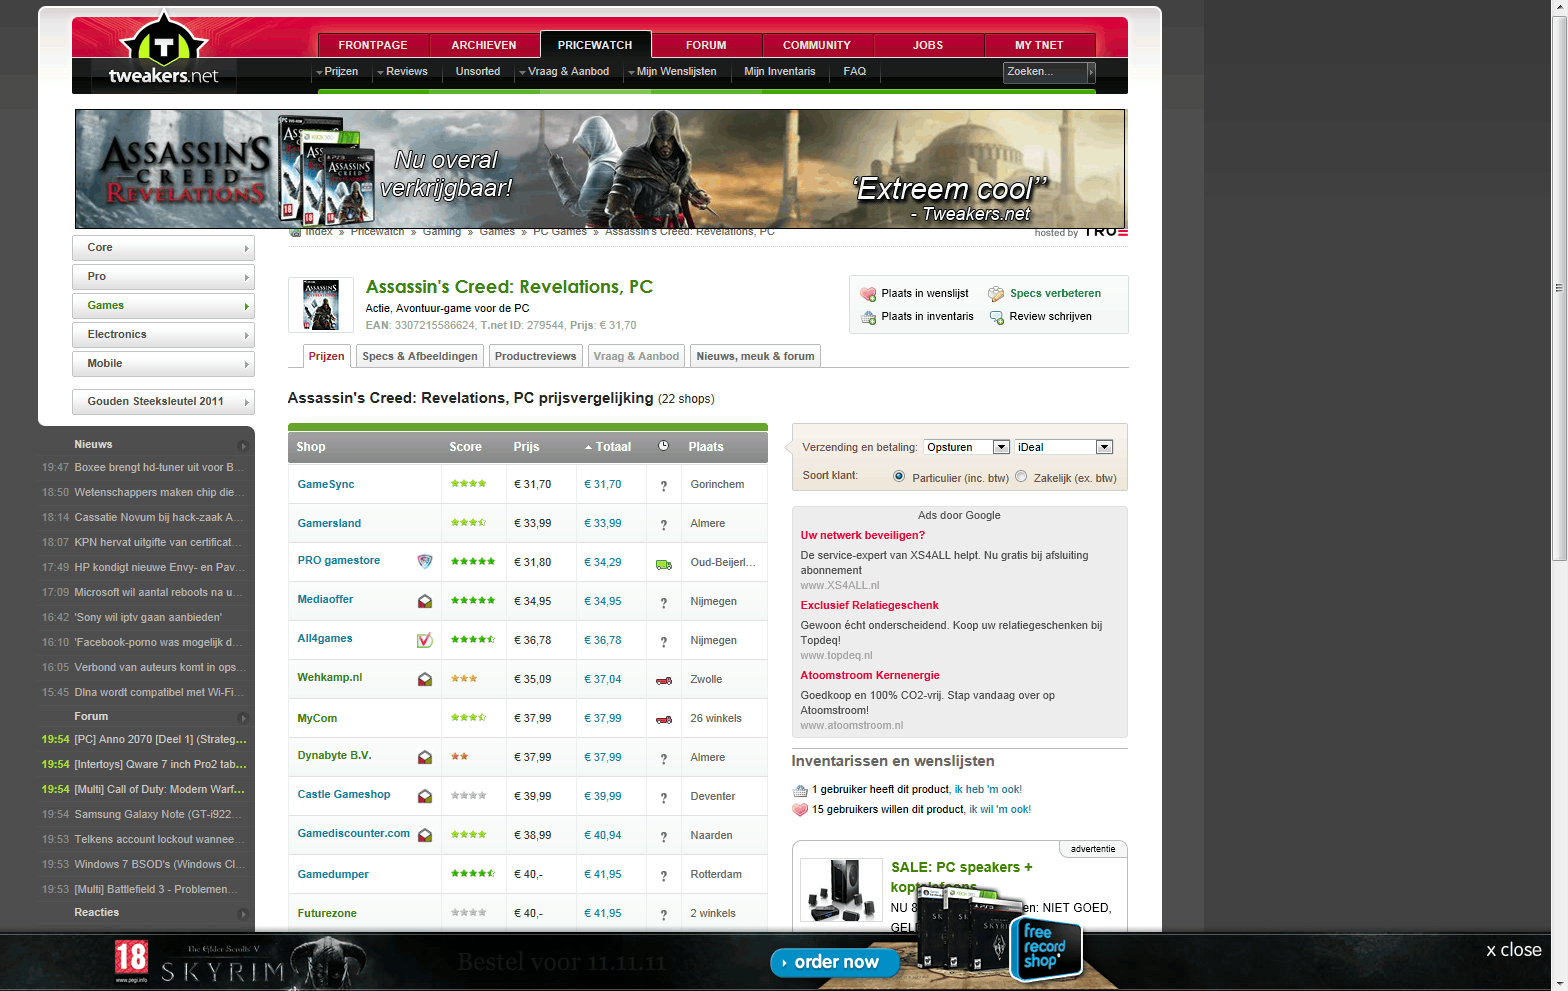Click the search submit arrow button
The height and width of the screenshot is (991, 1568).
click(x=1091, y=72)
